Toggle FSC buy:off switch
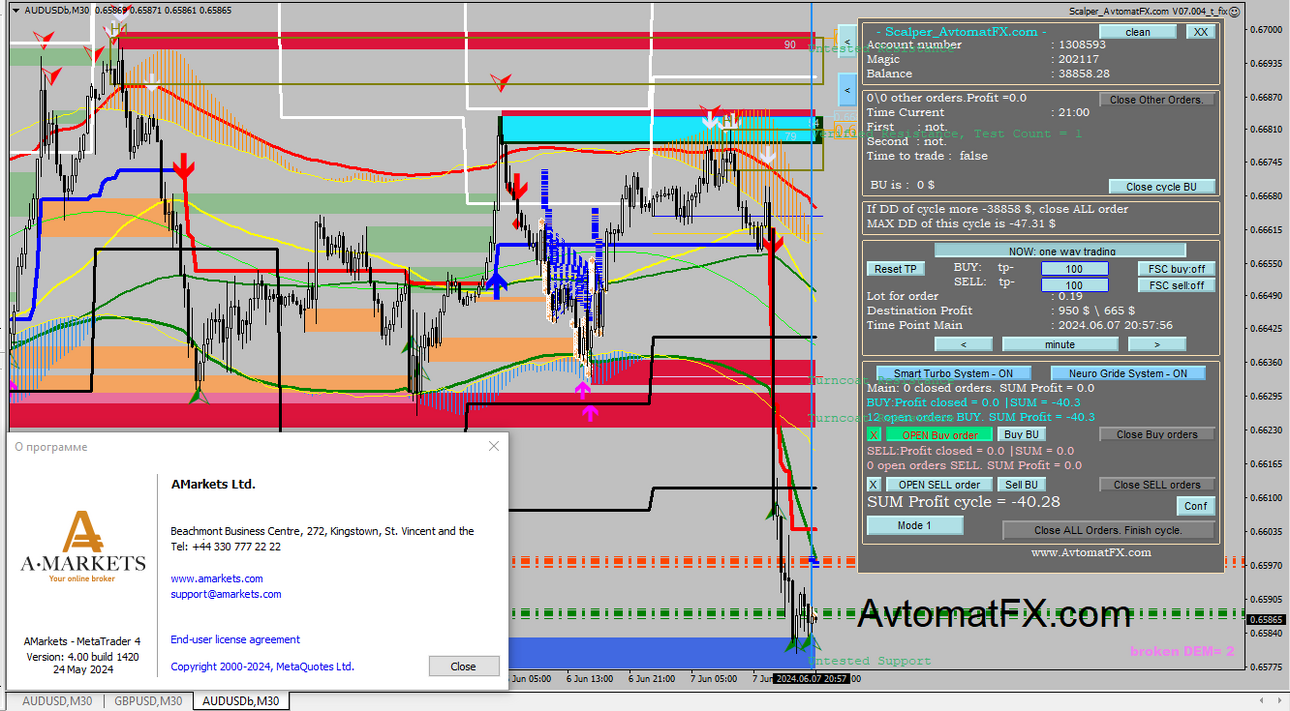This screenshot has width=1290, height=711. 1176,269
